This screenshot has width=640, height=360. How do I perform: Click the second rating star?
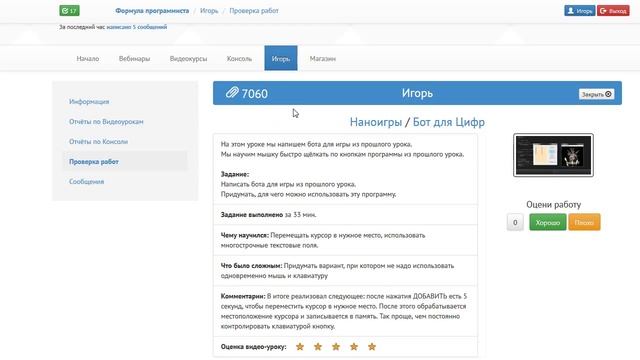pos(318,347)
